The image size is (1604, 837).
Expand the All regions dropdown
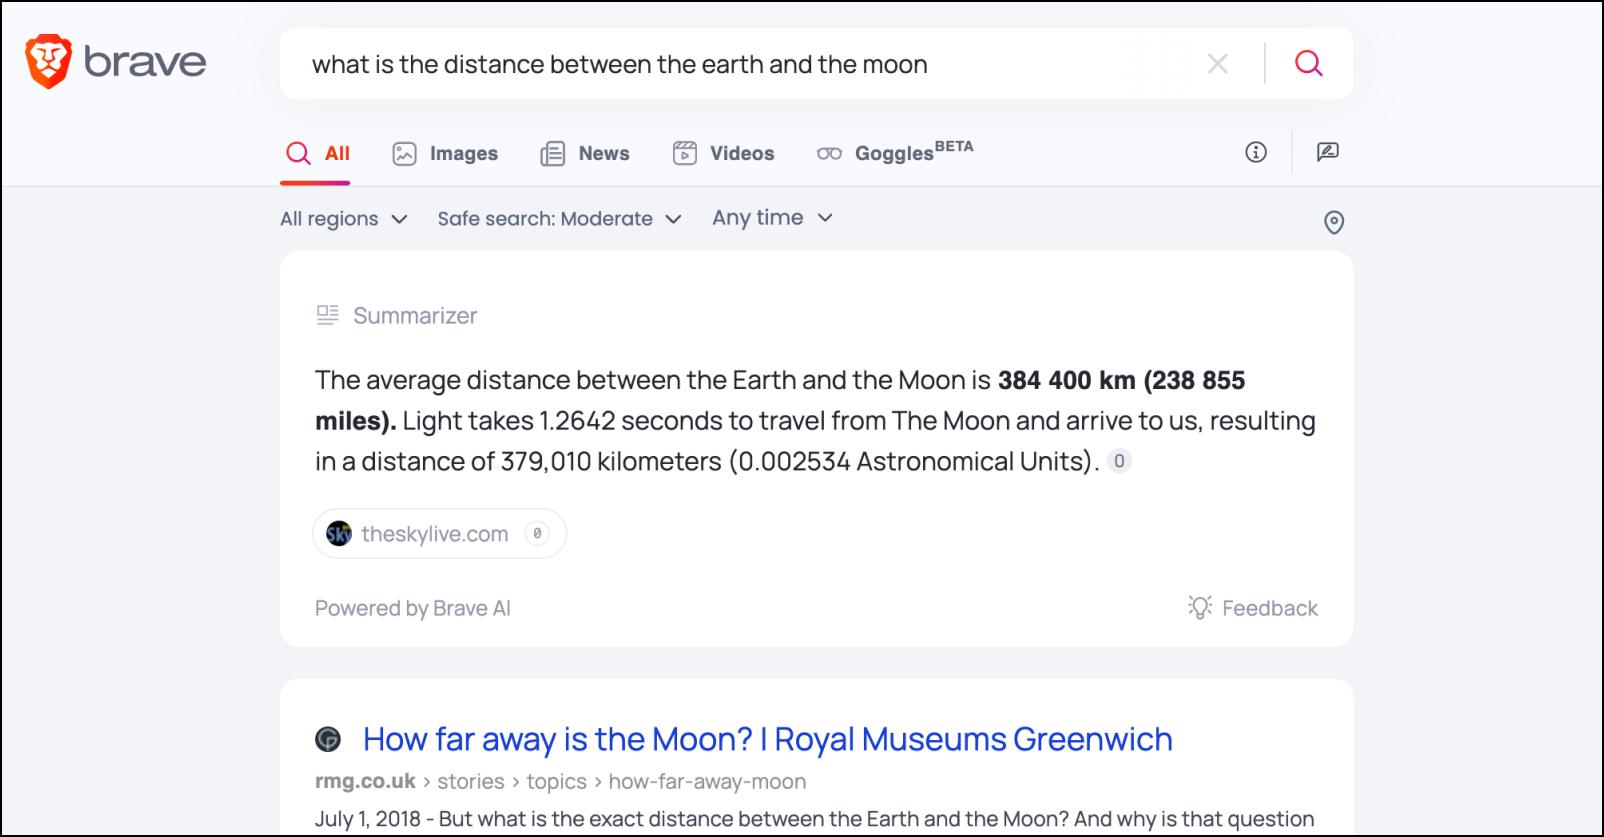pyautogui.click(x=344, y=218)
